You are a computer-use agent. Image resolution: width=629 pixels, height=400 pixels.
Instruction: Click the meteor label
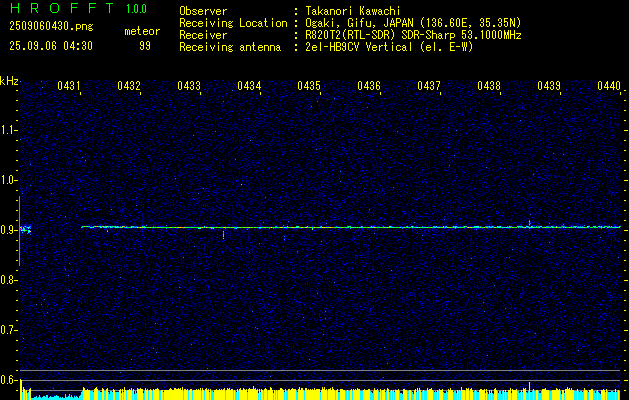tap(142, 31)
